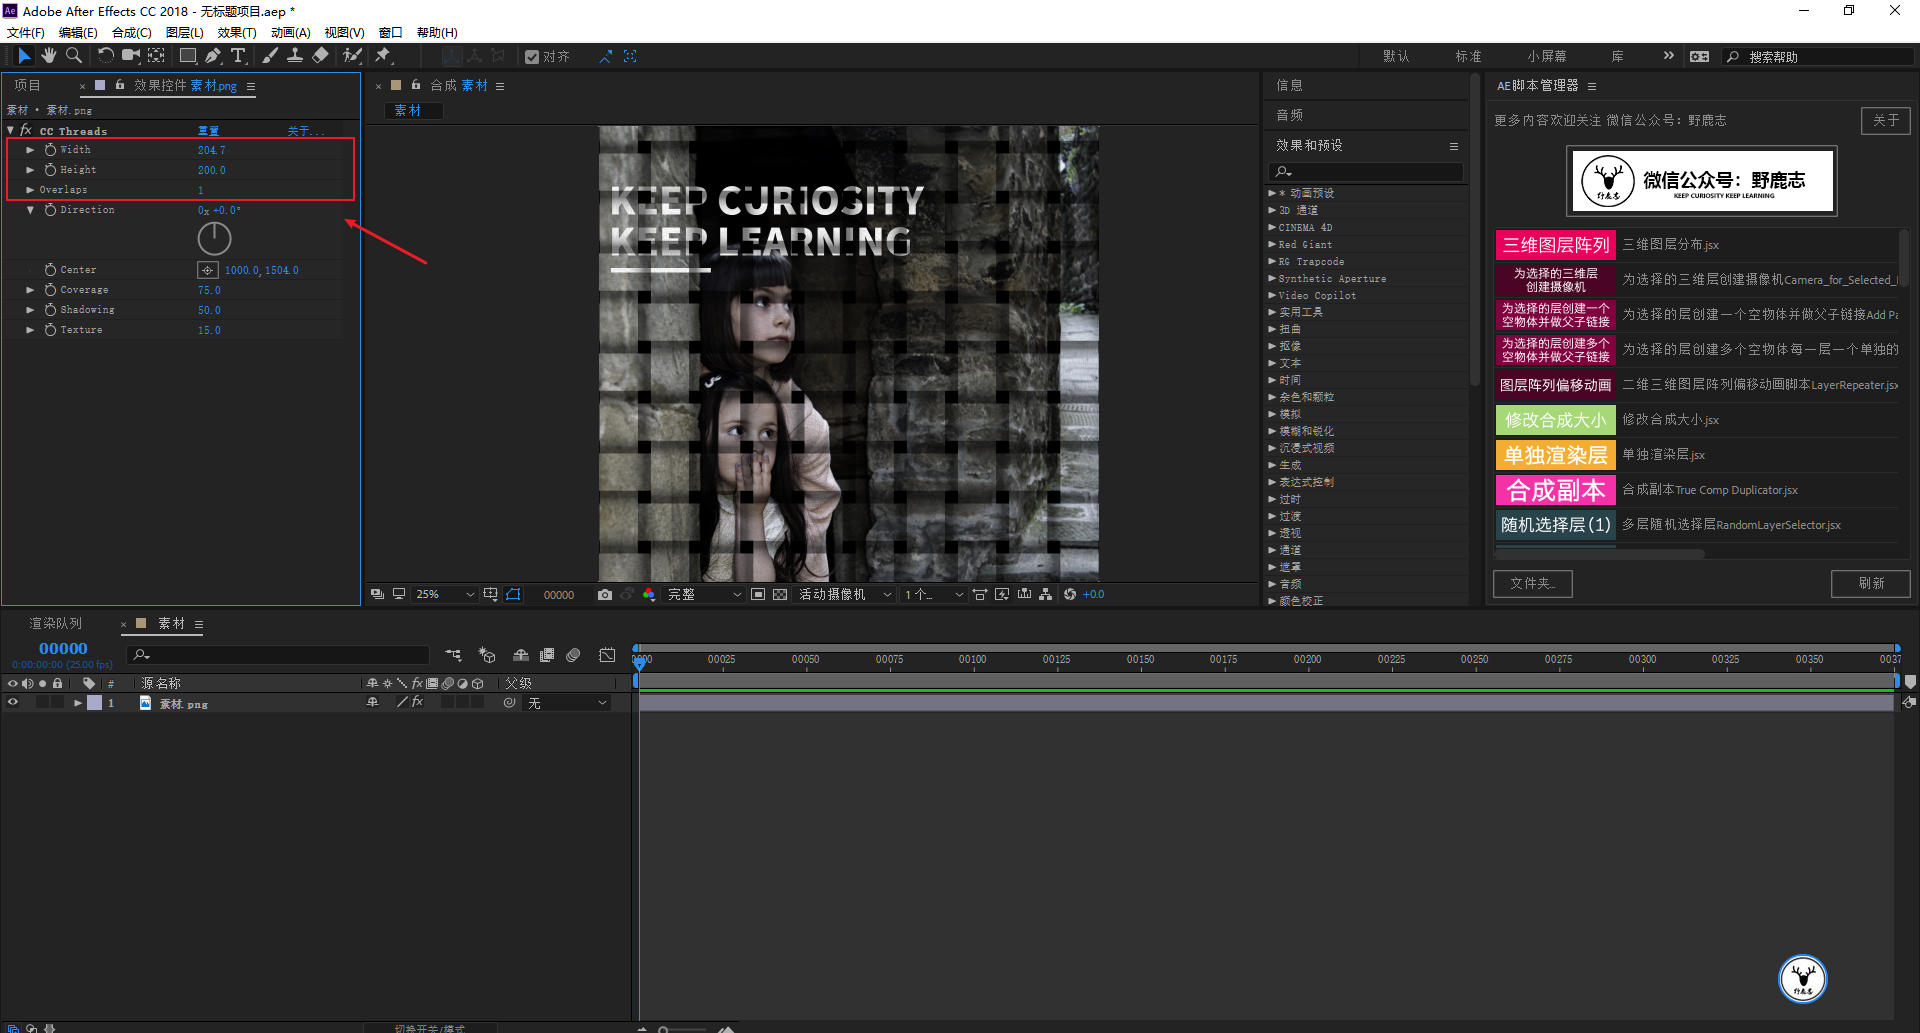Open the 活动摄像机 view dropdown

[844, 594]
